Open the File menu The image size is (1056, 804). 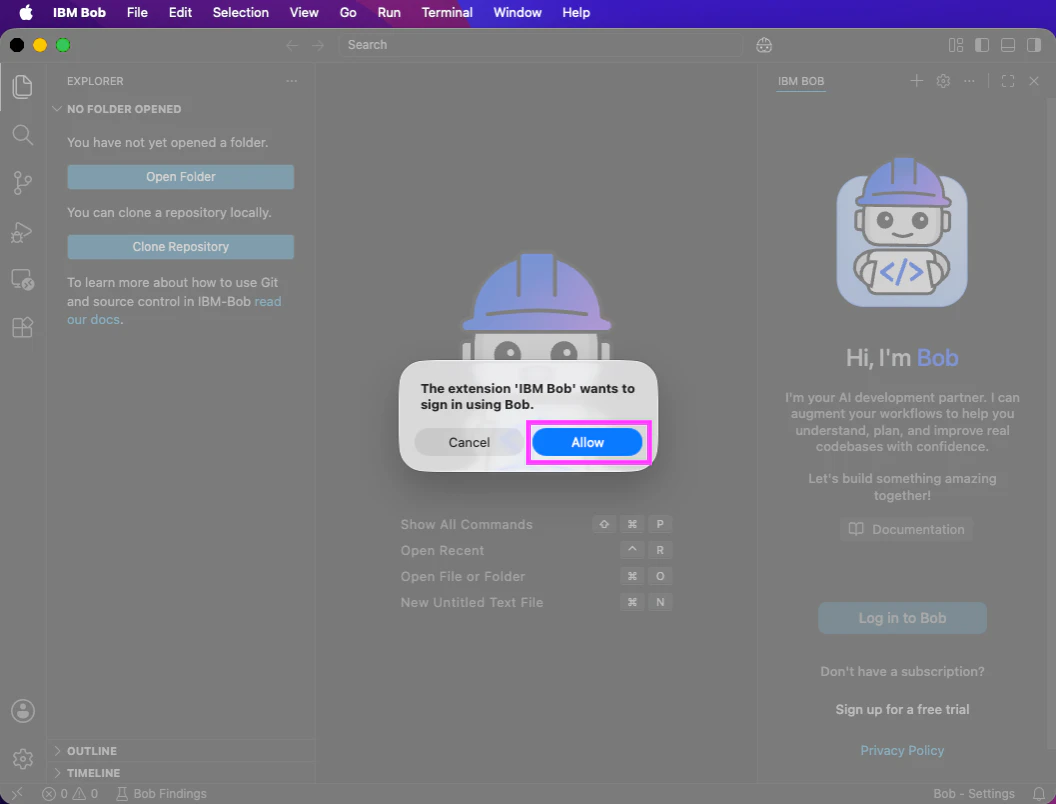pyautogui.click(x=137, y=13)
